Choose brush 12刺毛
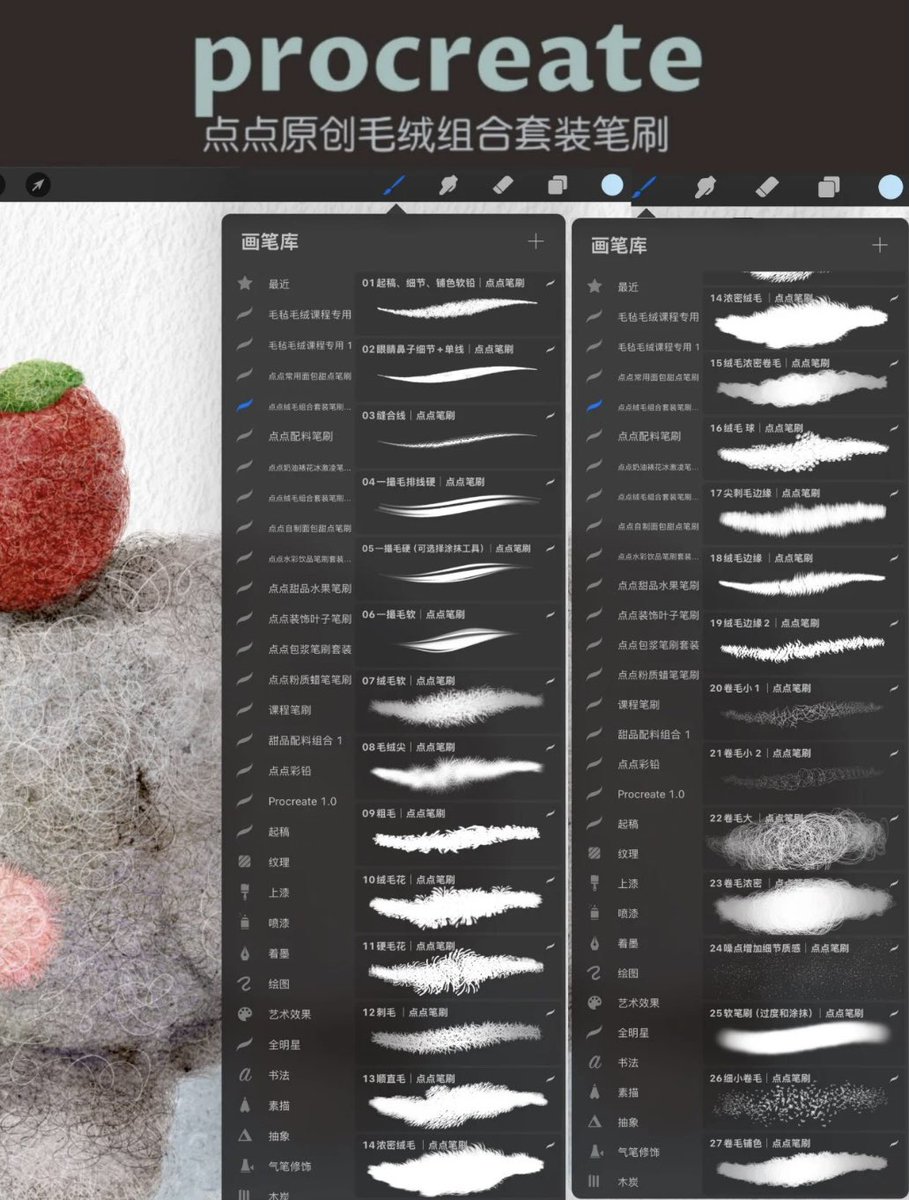This screenshot has width=909, height=1200. click(x=460, y=1032)
